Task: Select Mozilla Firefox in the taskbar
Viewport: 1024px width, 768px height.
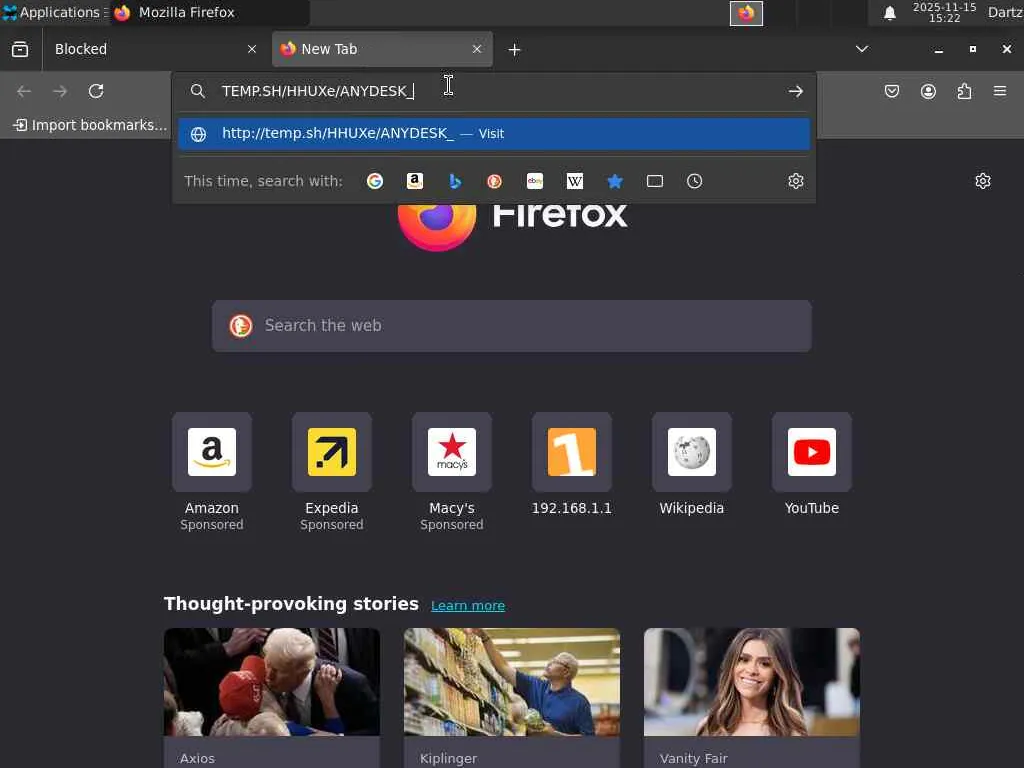Action: click(x=210, y=12)
